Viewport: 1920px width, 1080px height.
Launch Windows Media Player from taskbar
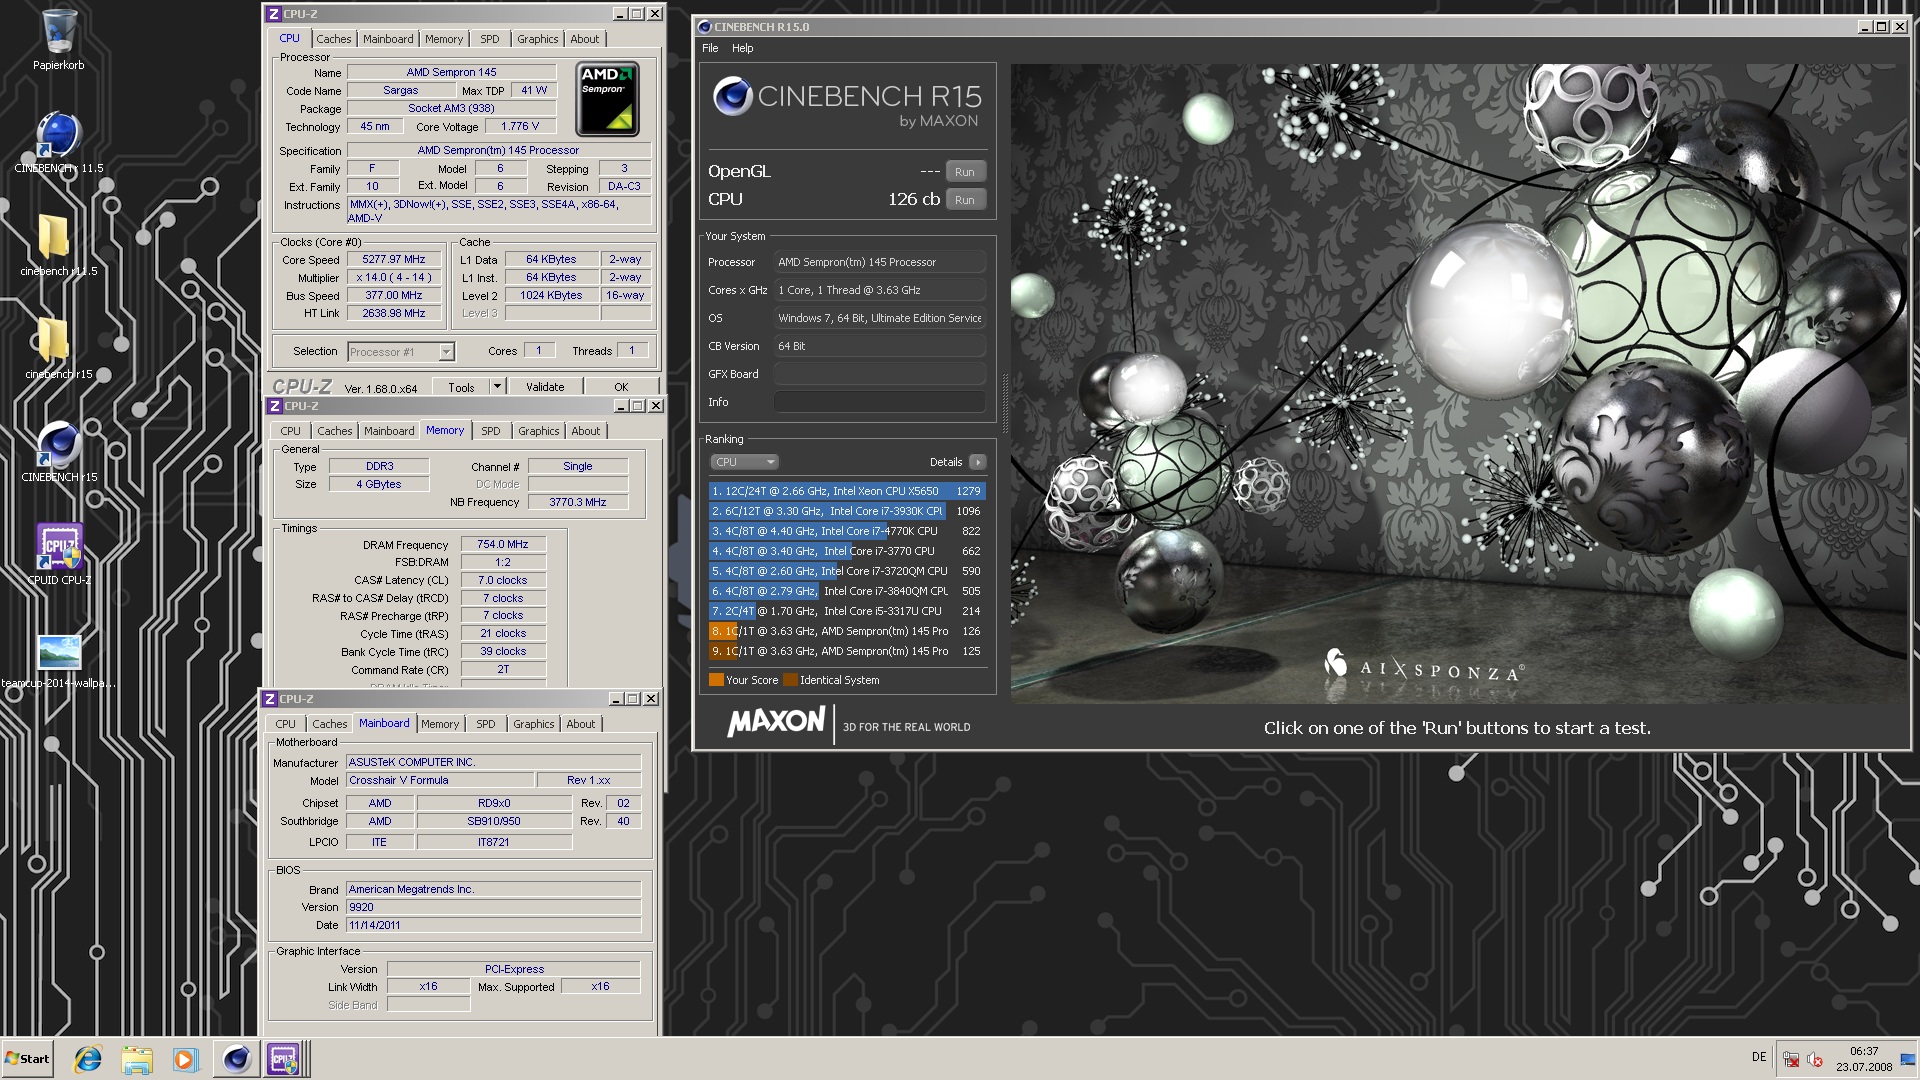point(185,1059)
